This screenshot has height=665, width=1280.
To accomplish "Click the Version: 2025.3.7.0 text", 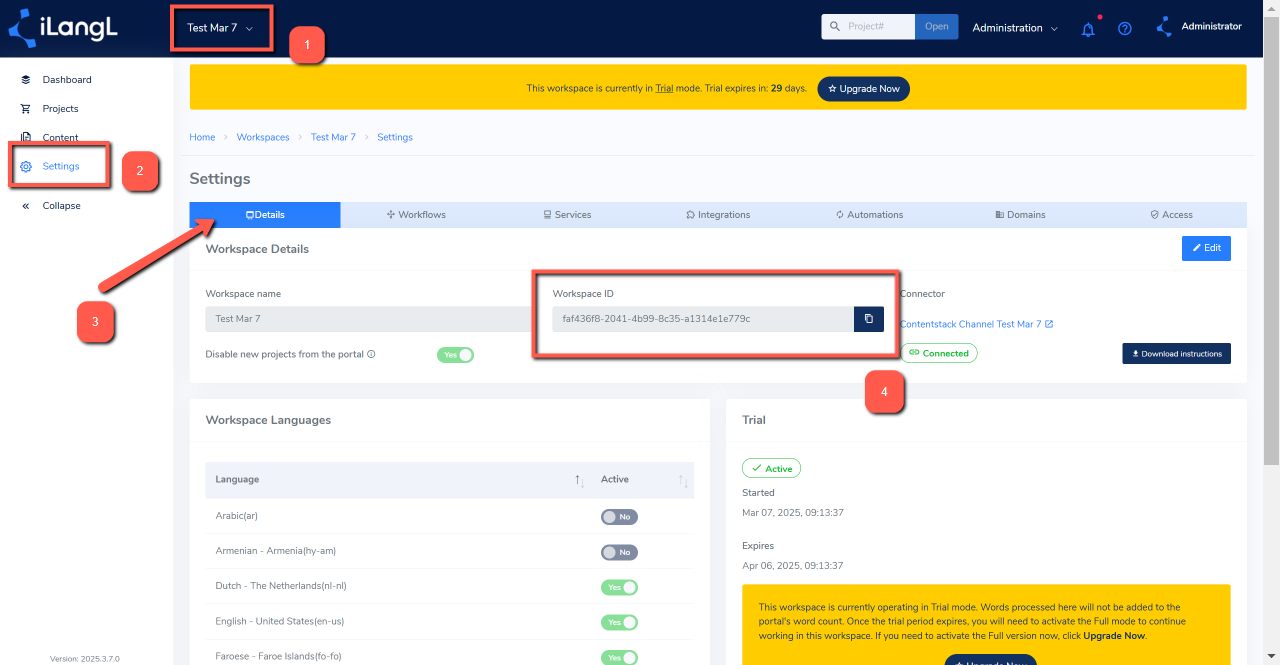I will tap(85, 659).
